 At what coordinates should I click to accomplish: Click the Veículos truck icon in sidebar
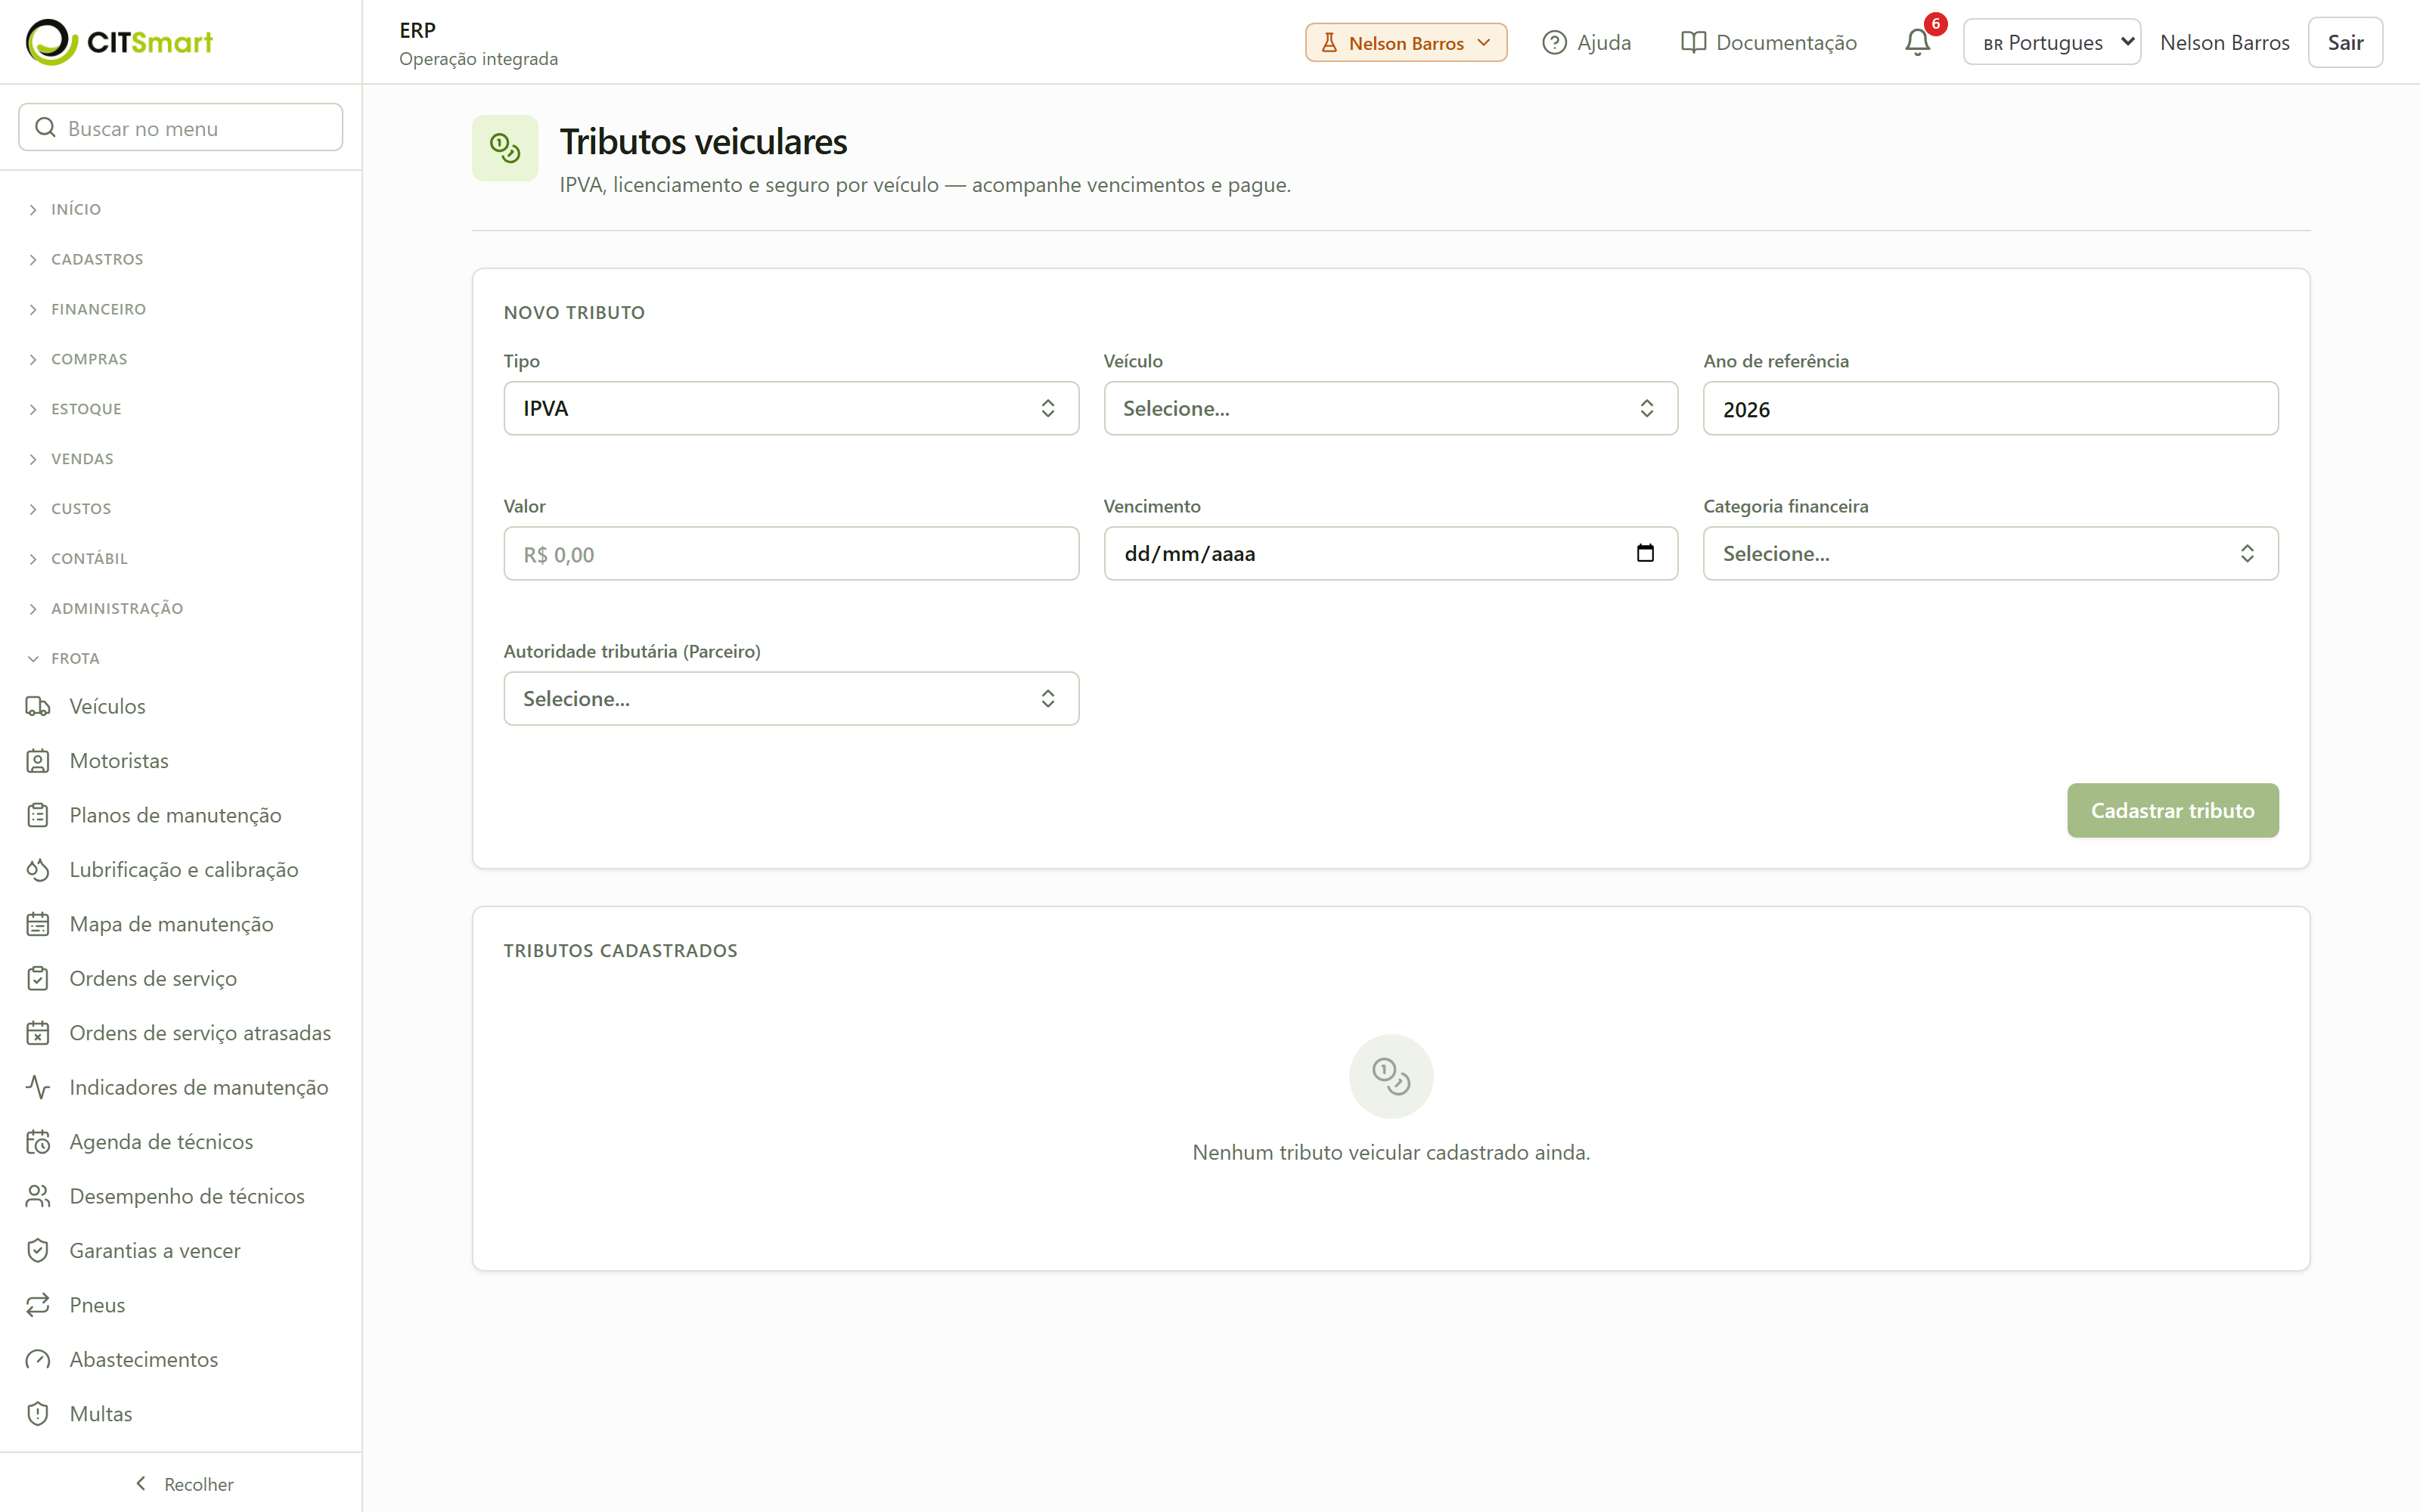point(38,706)
